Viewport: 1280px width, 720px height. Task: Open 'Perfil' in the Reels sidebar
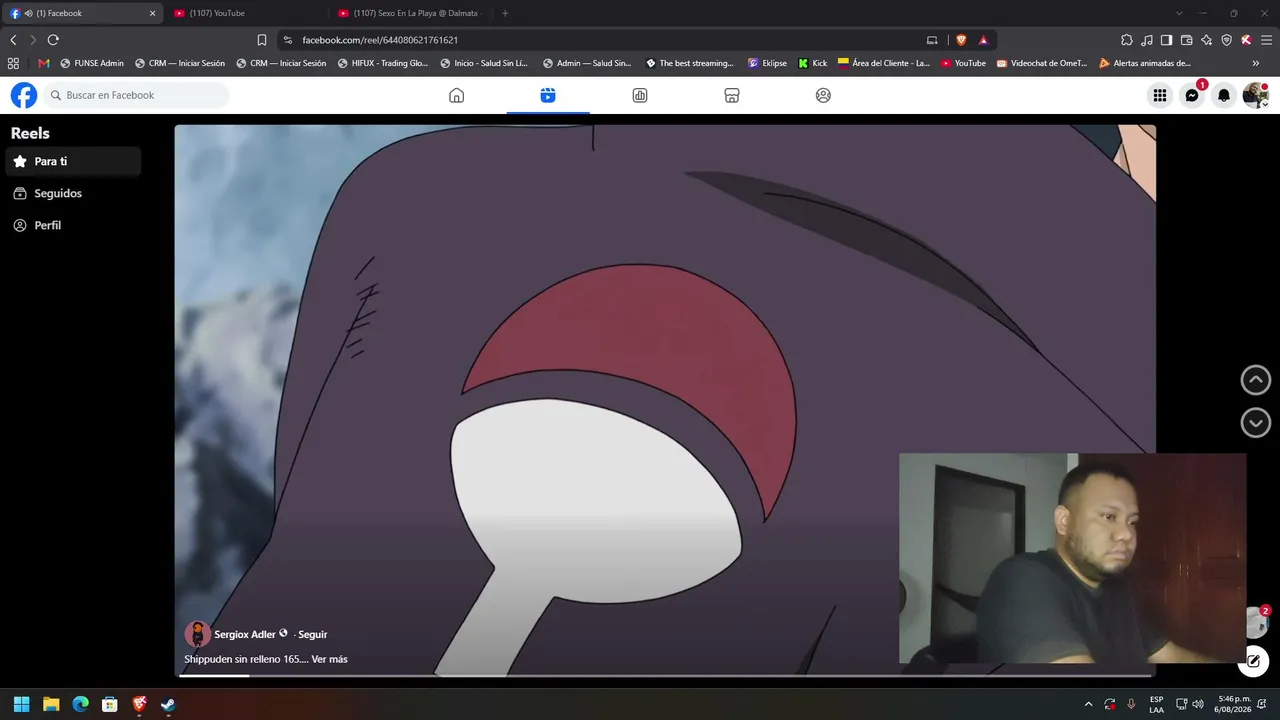[x=73, y=225]
